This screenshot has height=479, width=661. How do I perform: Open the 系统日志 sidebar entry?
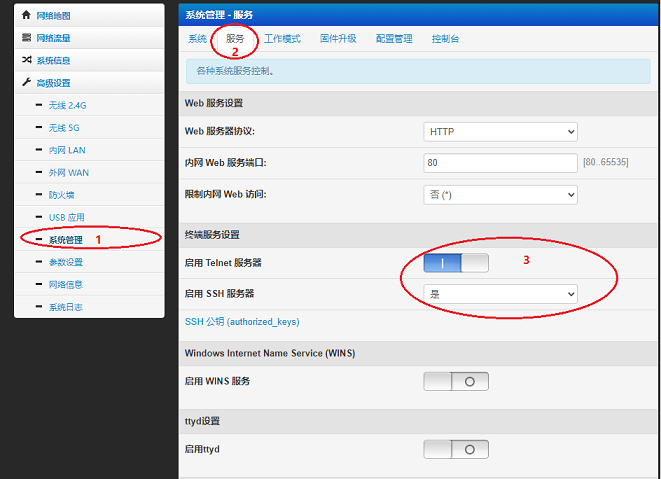66,307
